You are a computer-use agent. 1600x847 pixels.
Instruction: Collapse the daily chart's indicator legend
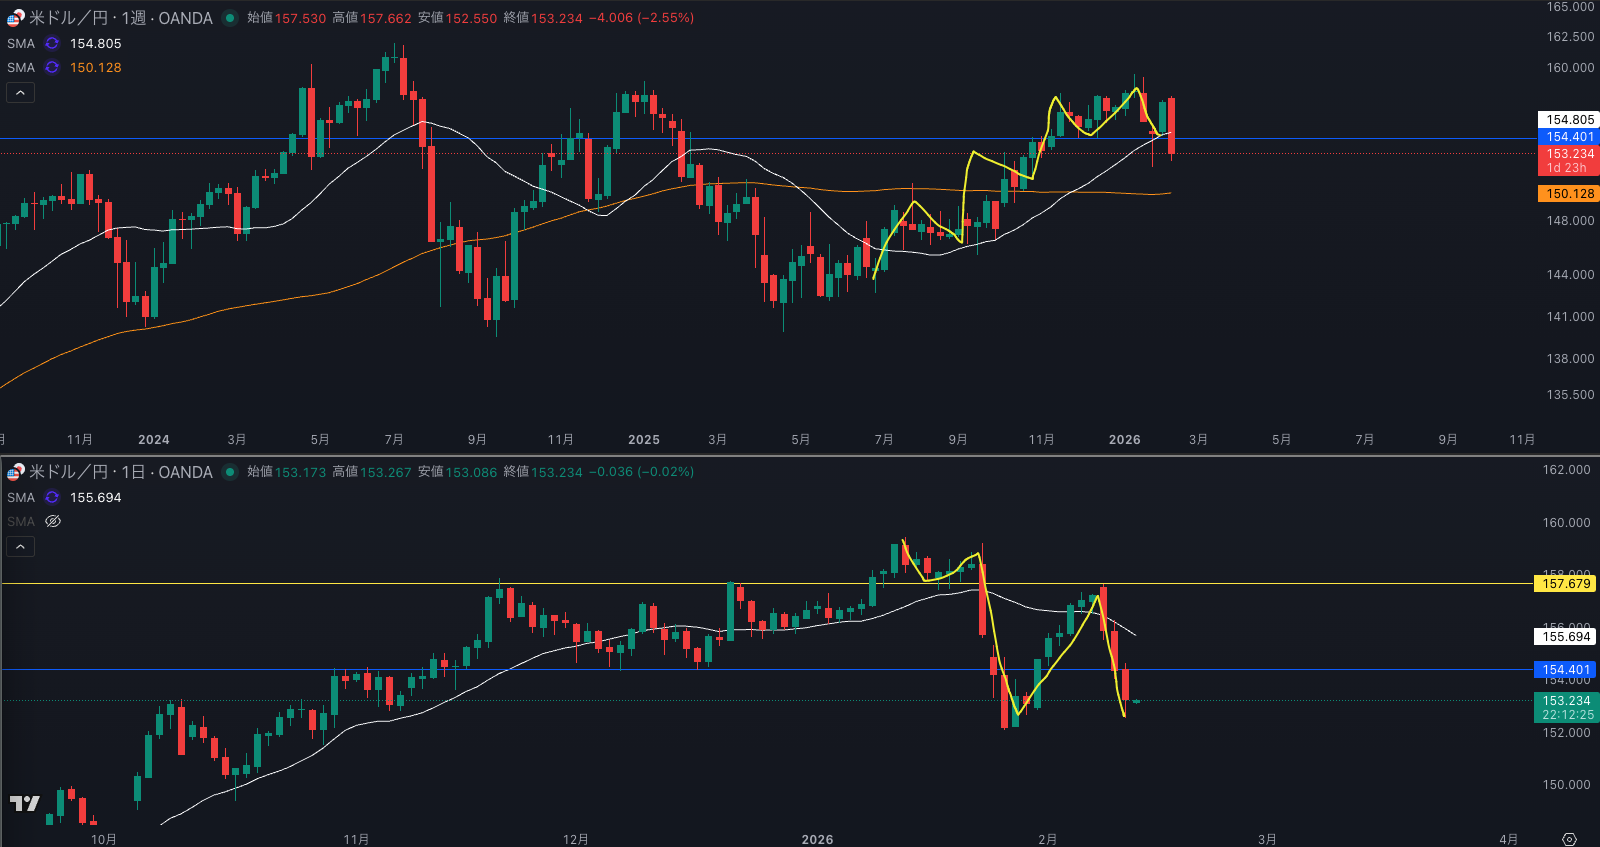20,547
